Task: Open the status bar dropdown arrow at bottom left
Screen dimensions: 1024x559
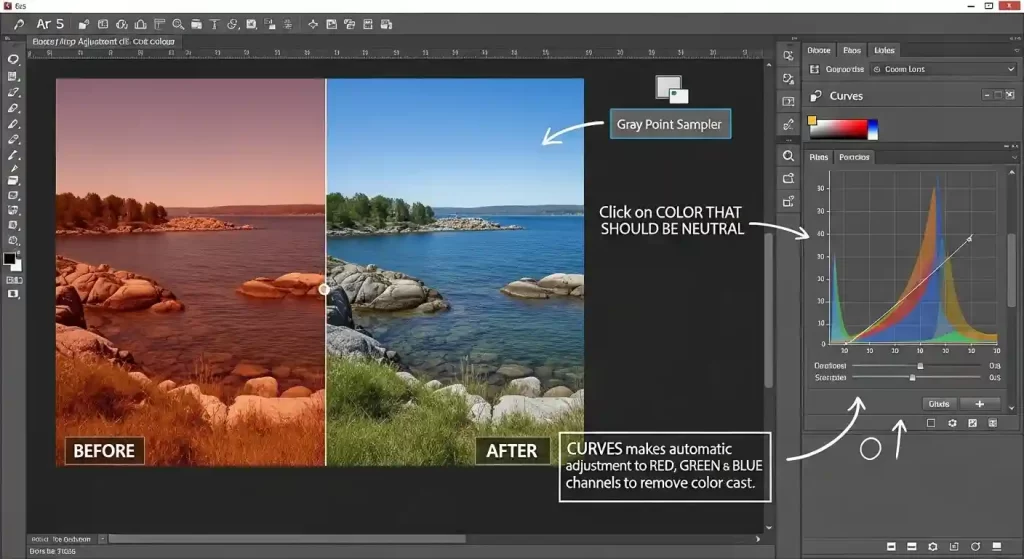Action: pos(102,539)
